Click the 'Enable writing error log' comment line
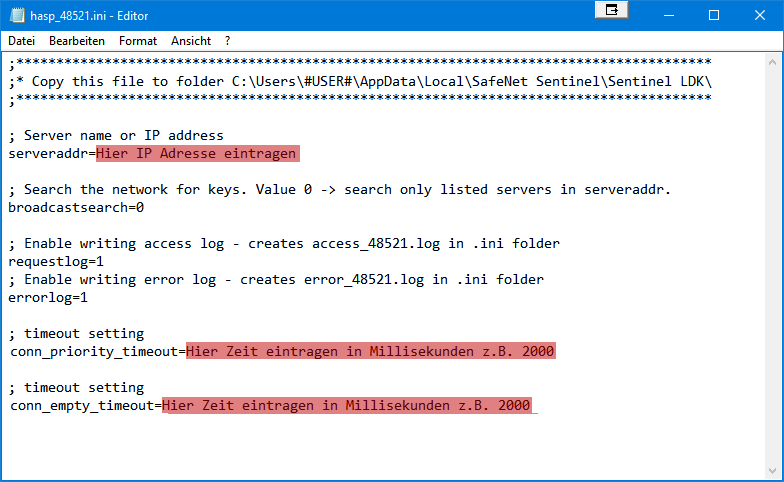The height and width of the screenshot is (482, 784). 276,280
